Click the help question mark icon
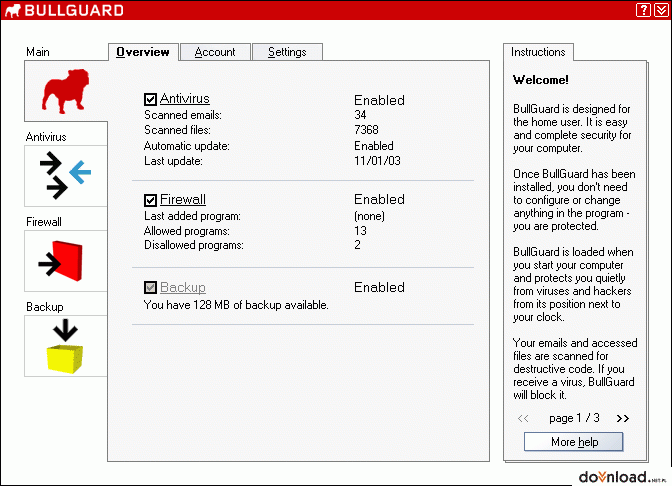Screen dimensions: 672x486 pyautogui.click(x=643, y=9)
